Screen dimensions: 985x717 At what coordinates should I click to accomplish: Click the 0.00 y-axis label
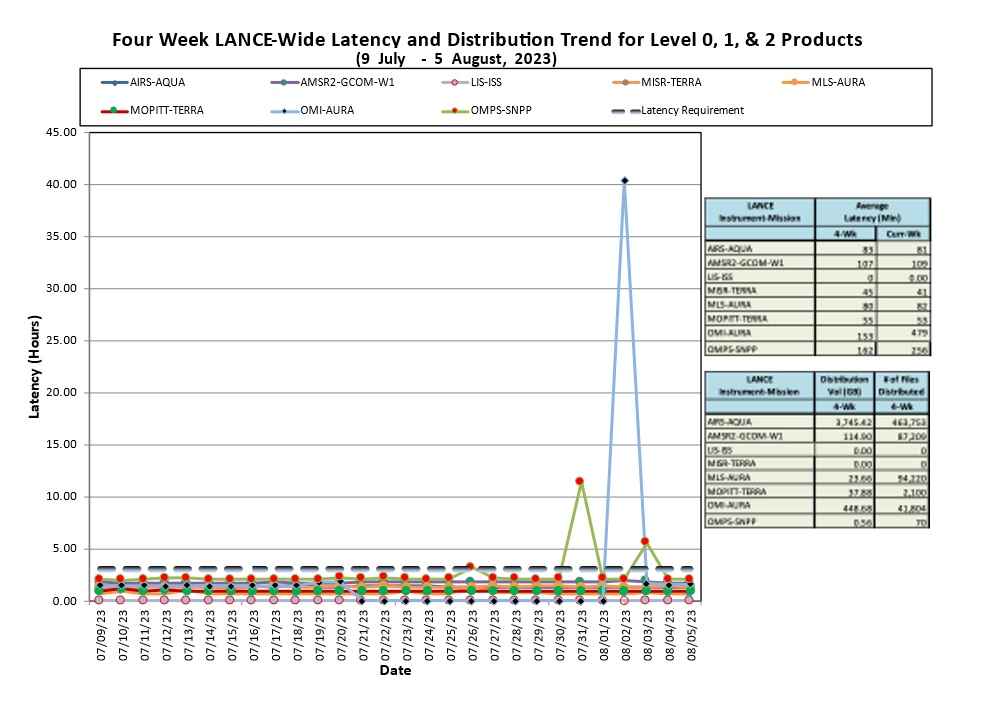point(64,601)
